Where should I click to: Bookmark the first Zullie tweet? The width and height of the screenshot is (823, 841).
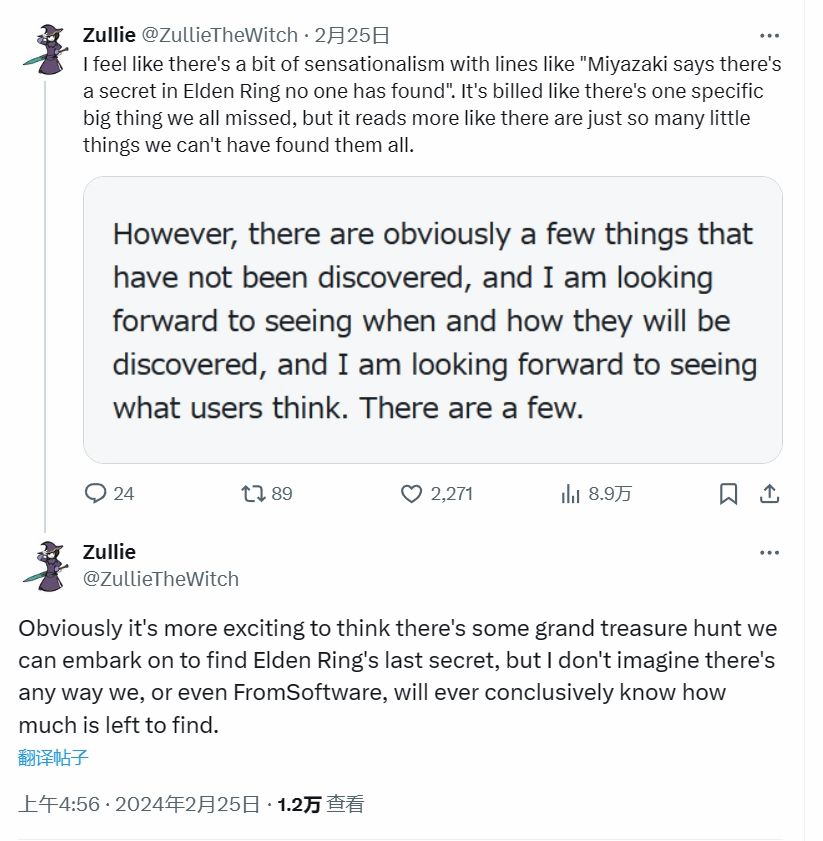[729, 493]
